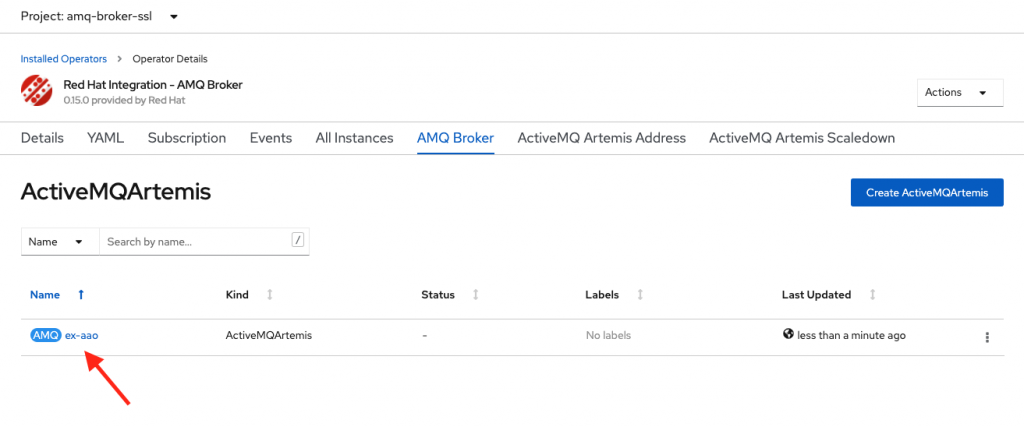Focus the Search by name field
Screen dimensions: 1024x427
195,241
